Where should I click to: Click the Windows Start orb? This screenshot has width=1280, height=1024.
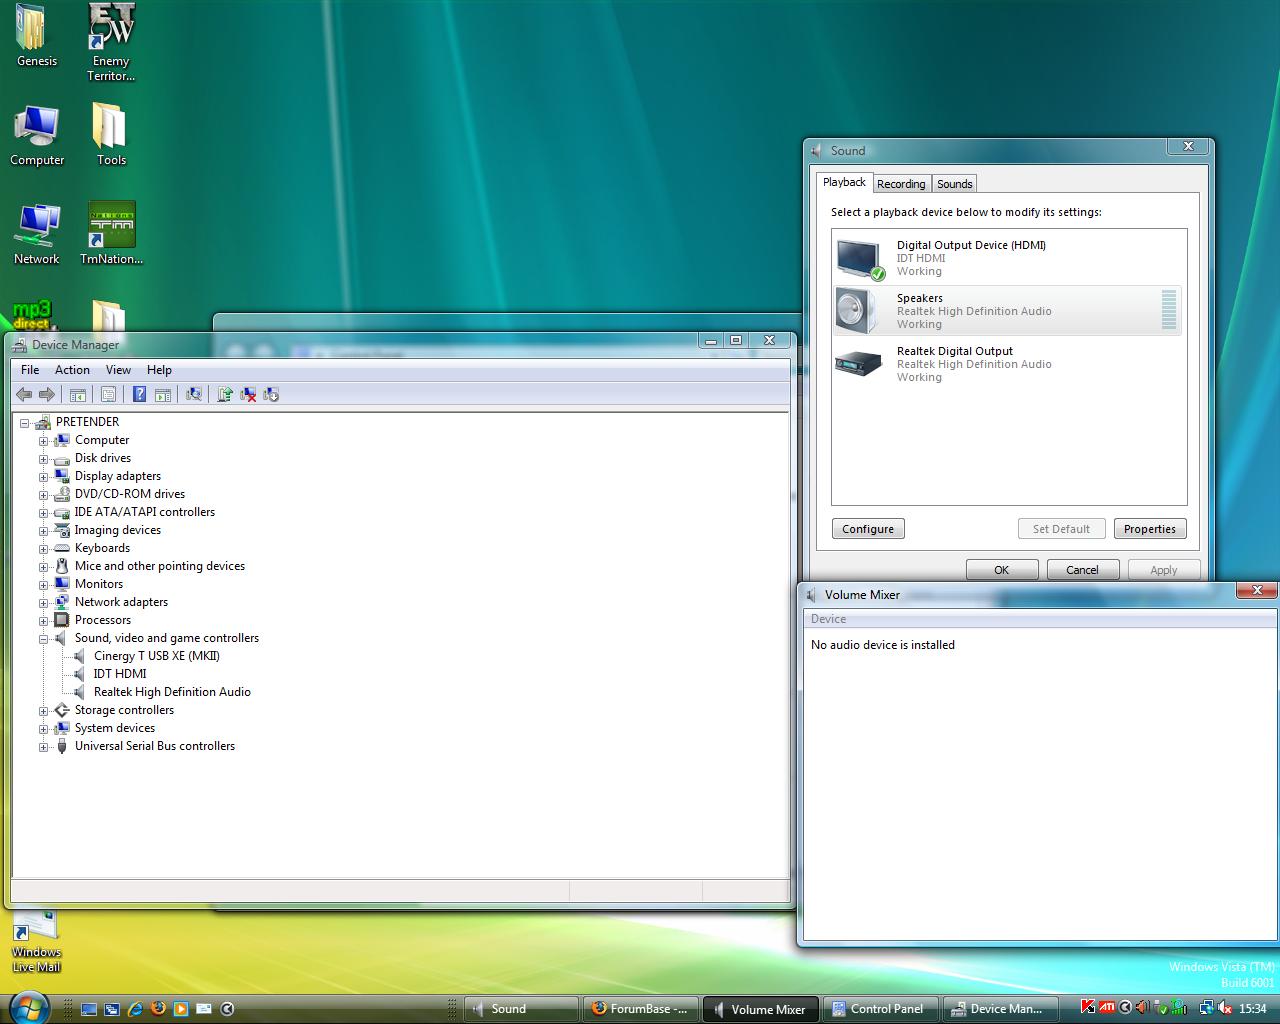click(28, 1007)
